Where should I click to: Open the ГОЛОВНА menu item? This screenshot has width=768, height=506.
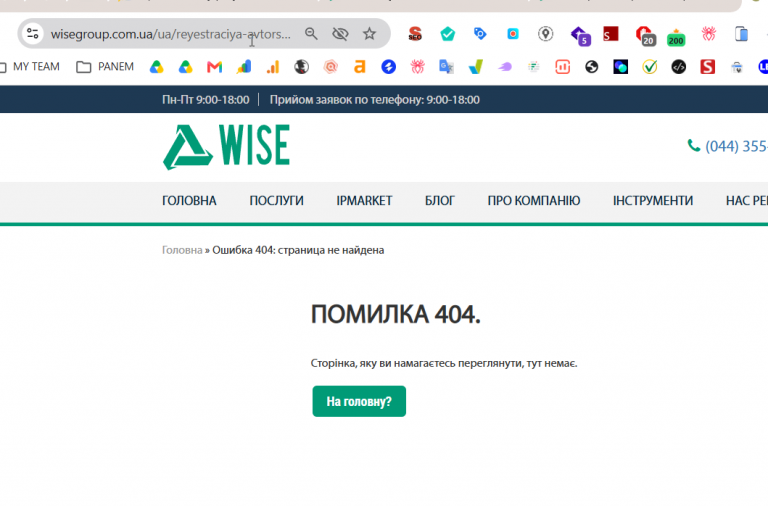[189, 201]
